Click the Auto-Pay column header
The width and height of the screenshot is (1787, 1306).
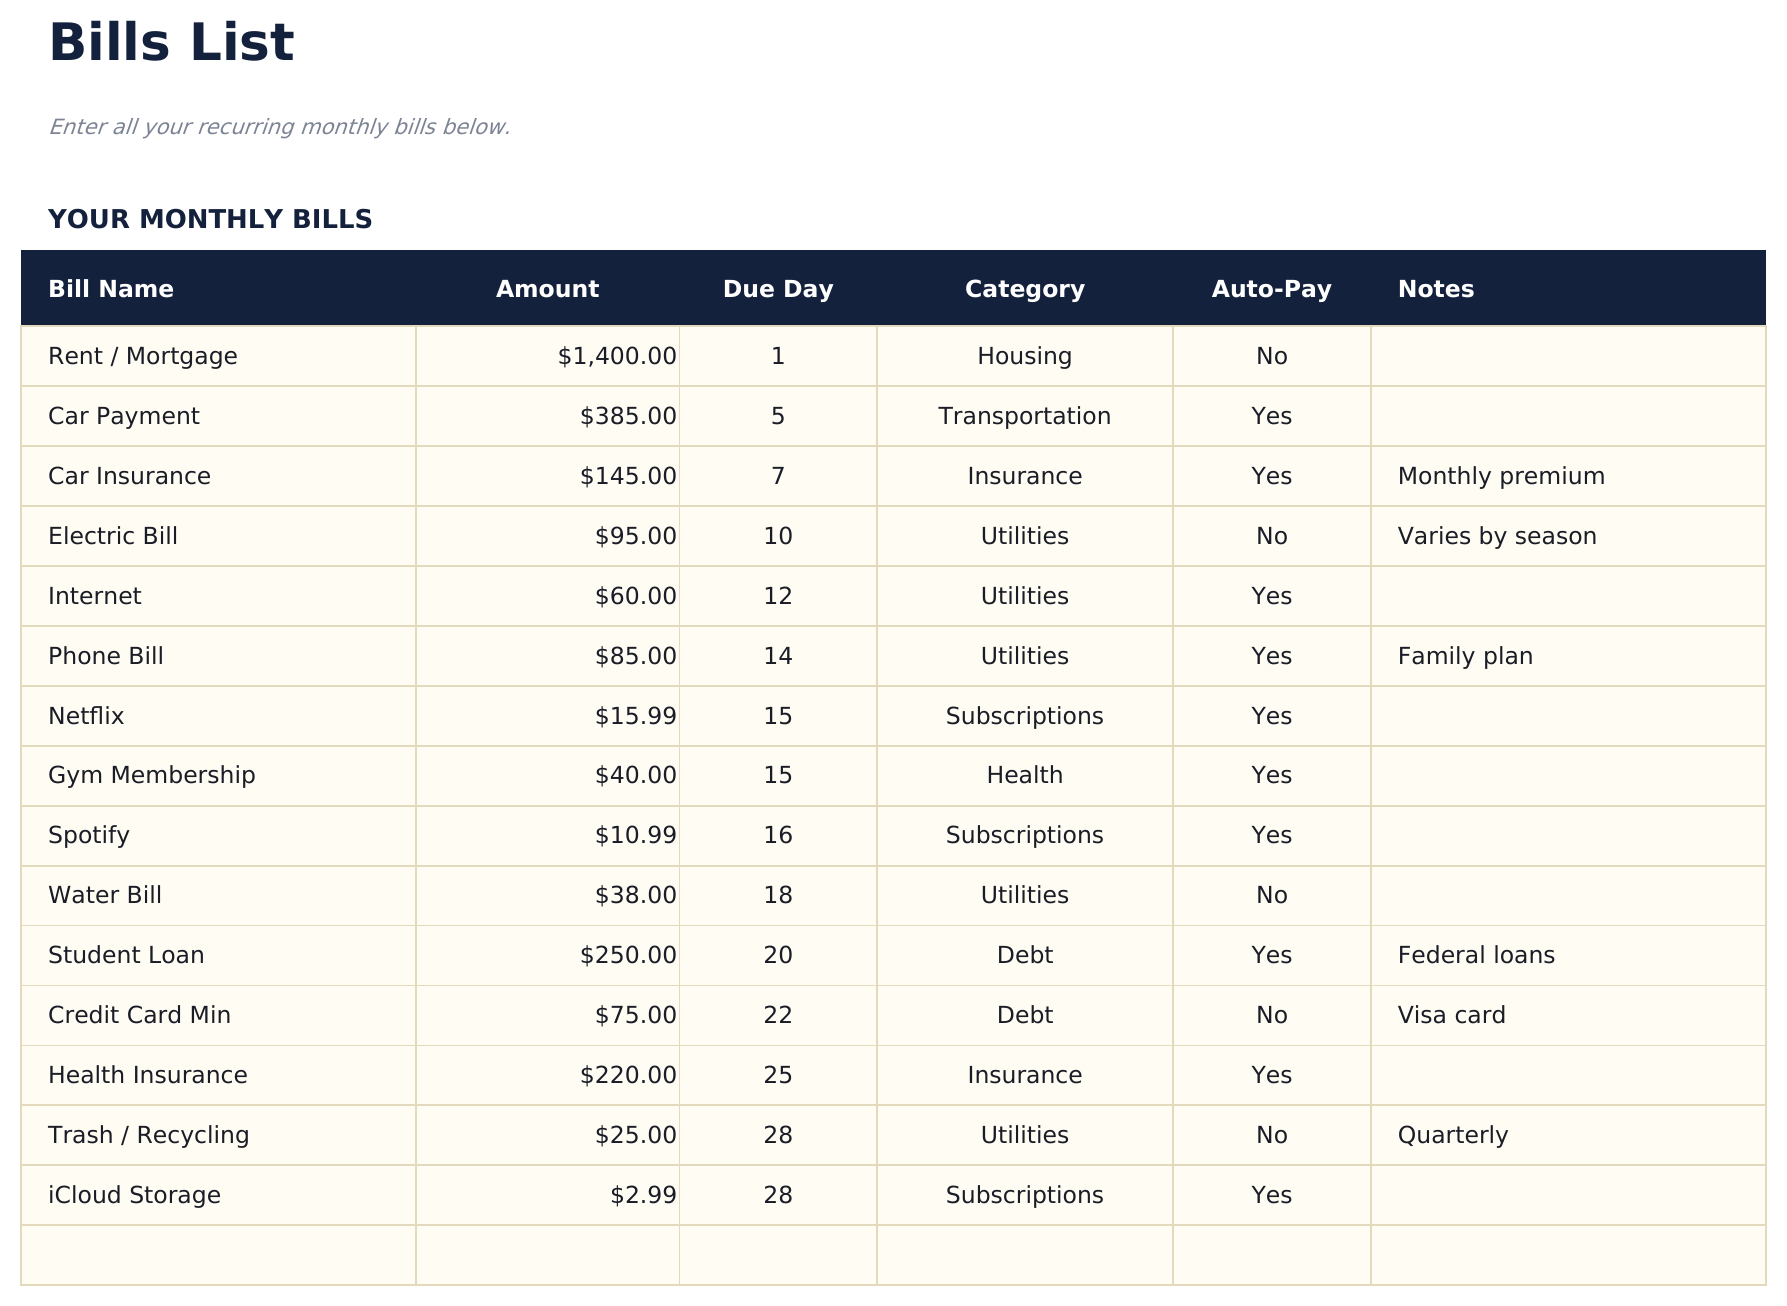pos(1270,288)
